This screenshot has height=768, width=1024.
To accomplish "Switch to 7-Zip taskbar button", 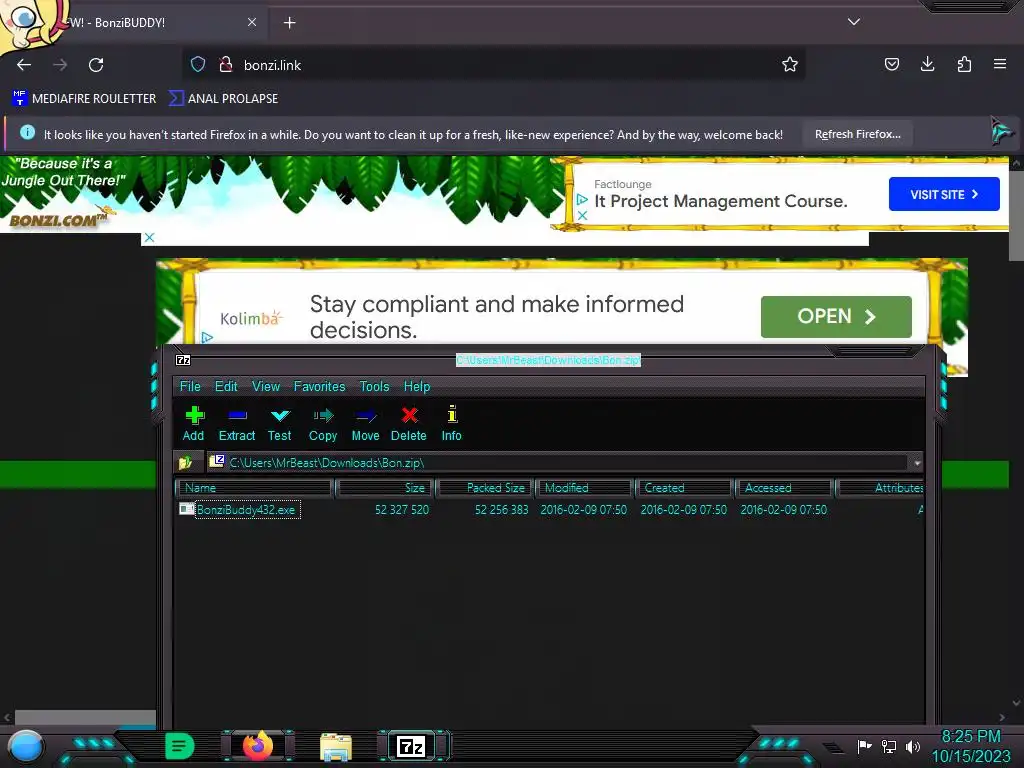I will click(x=411, y=746).
